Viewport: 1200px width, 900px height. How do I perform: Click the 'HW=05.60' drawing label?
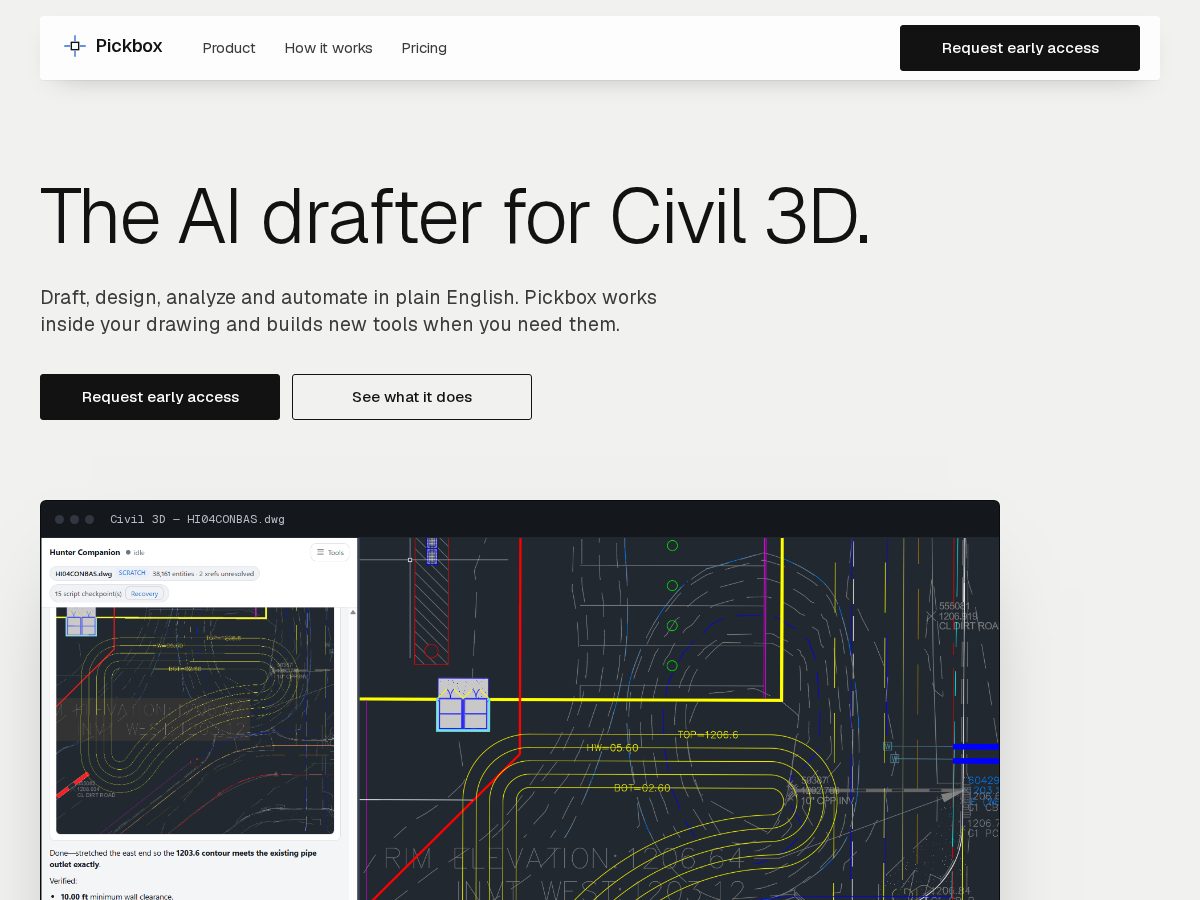(612, 747)
